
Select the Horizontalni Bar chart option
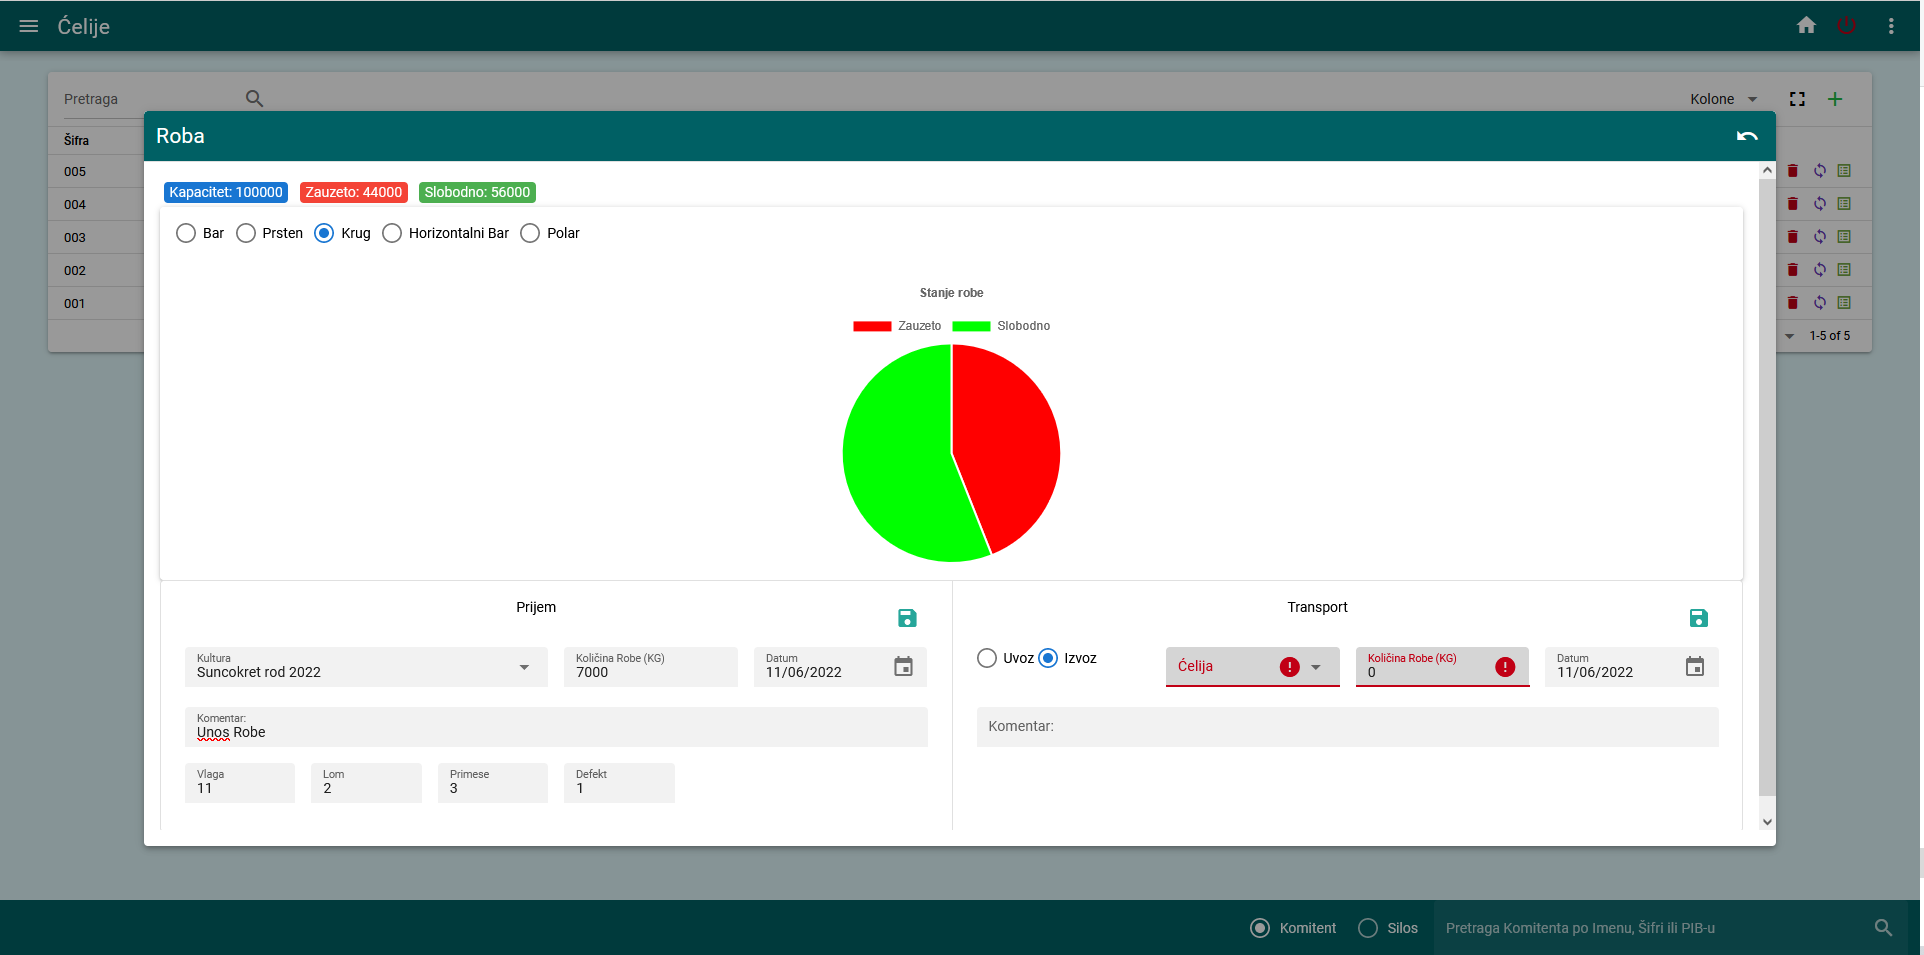pyautogui.click(x=392, y=233)
